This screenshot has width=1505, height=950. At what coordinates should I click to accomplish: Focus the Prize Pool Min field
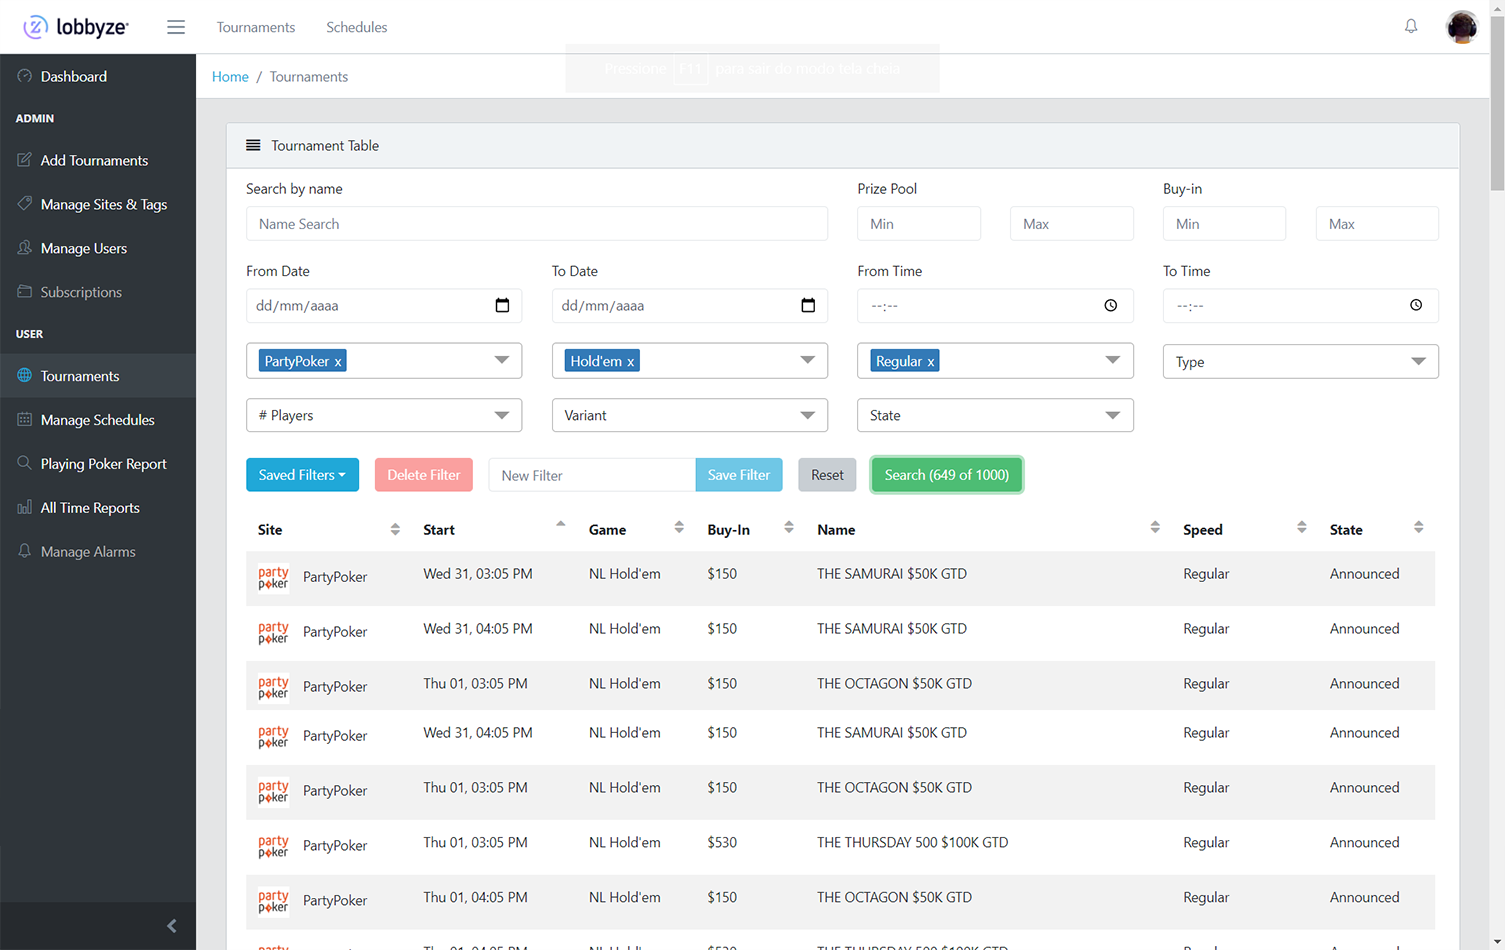919,224
